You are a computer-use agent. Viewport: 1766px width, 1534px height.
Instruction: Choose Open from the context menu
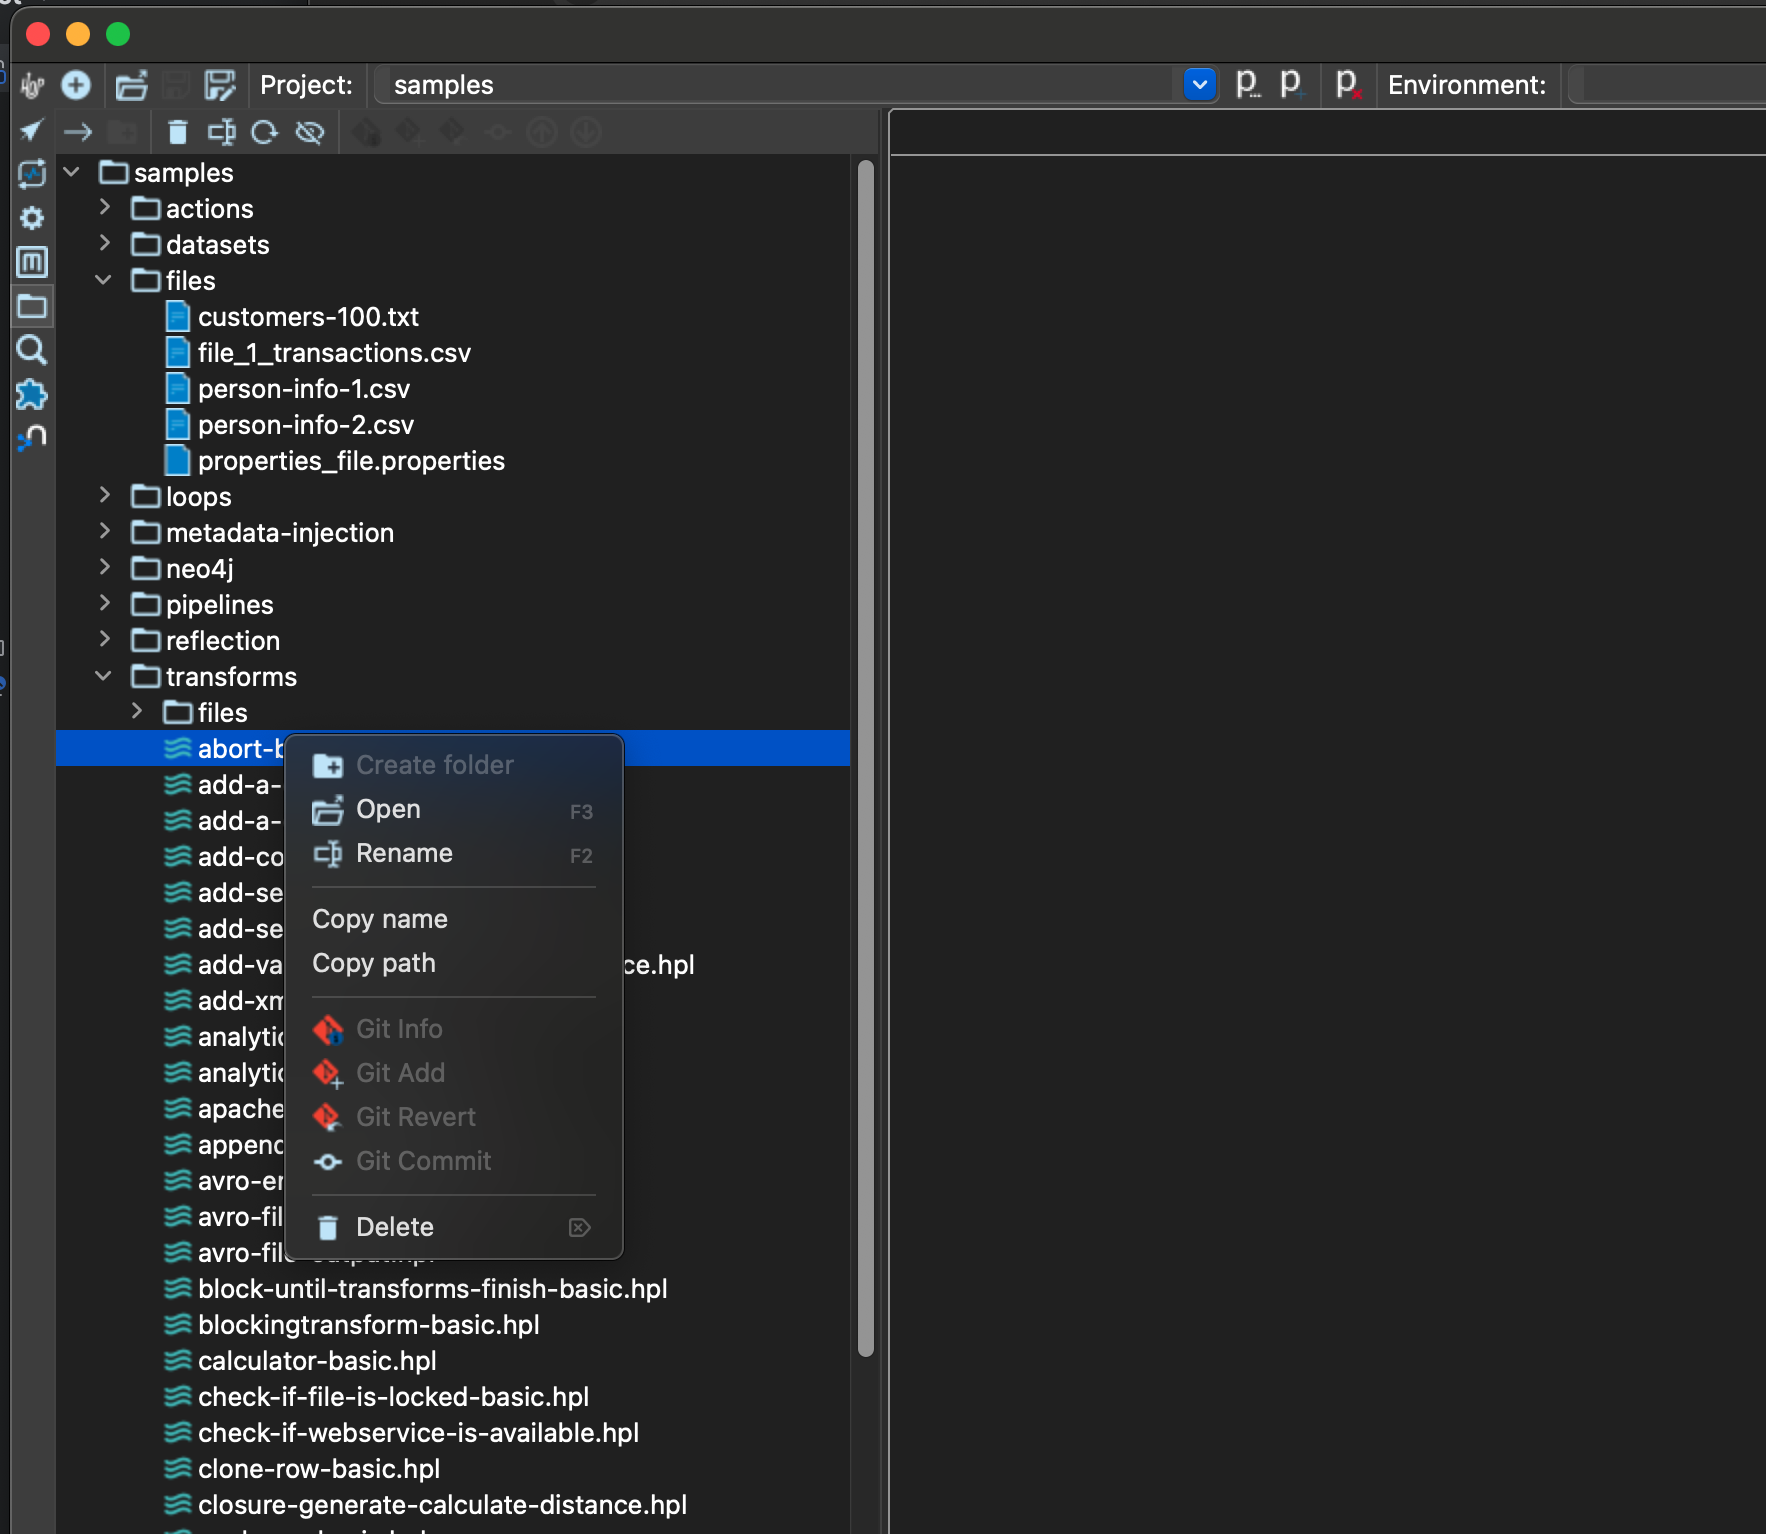388,809
